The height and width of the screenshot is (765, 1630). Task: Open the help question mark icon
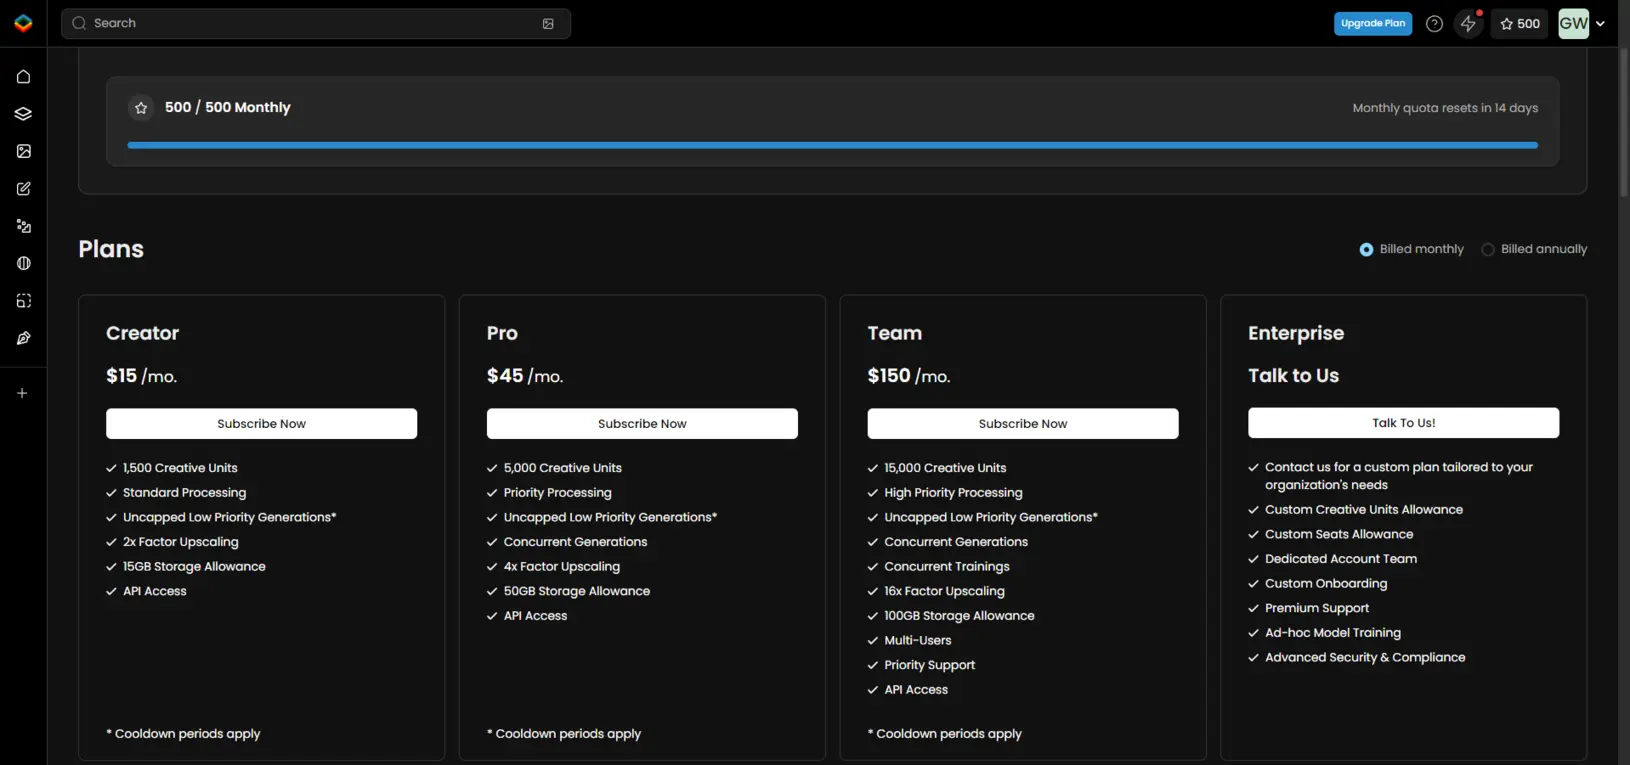coord(1434,24)
